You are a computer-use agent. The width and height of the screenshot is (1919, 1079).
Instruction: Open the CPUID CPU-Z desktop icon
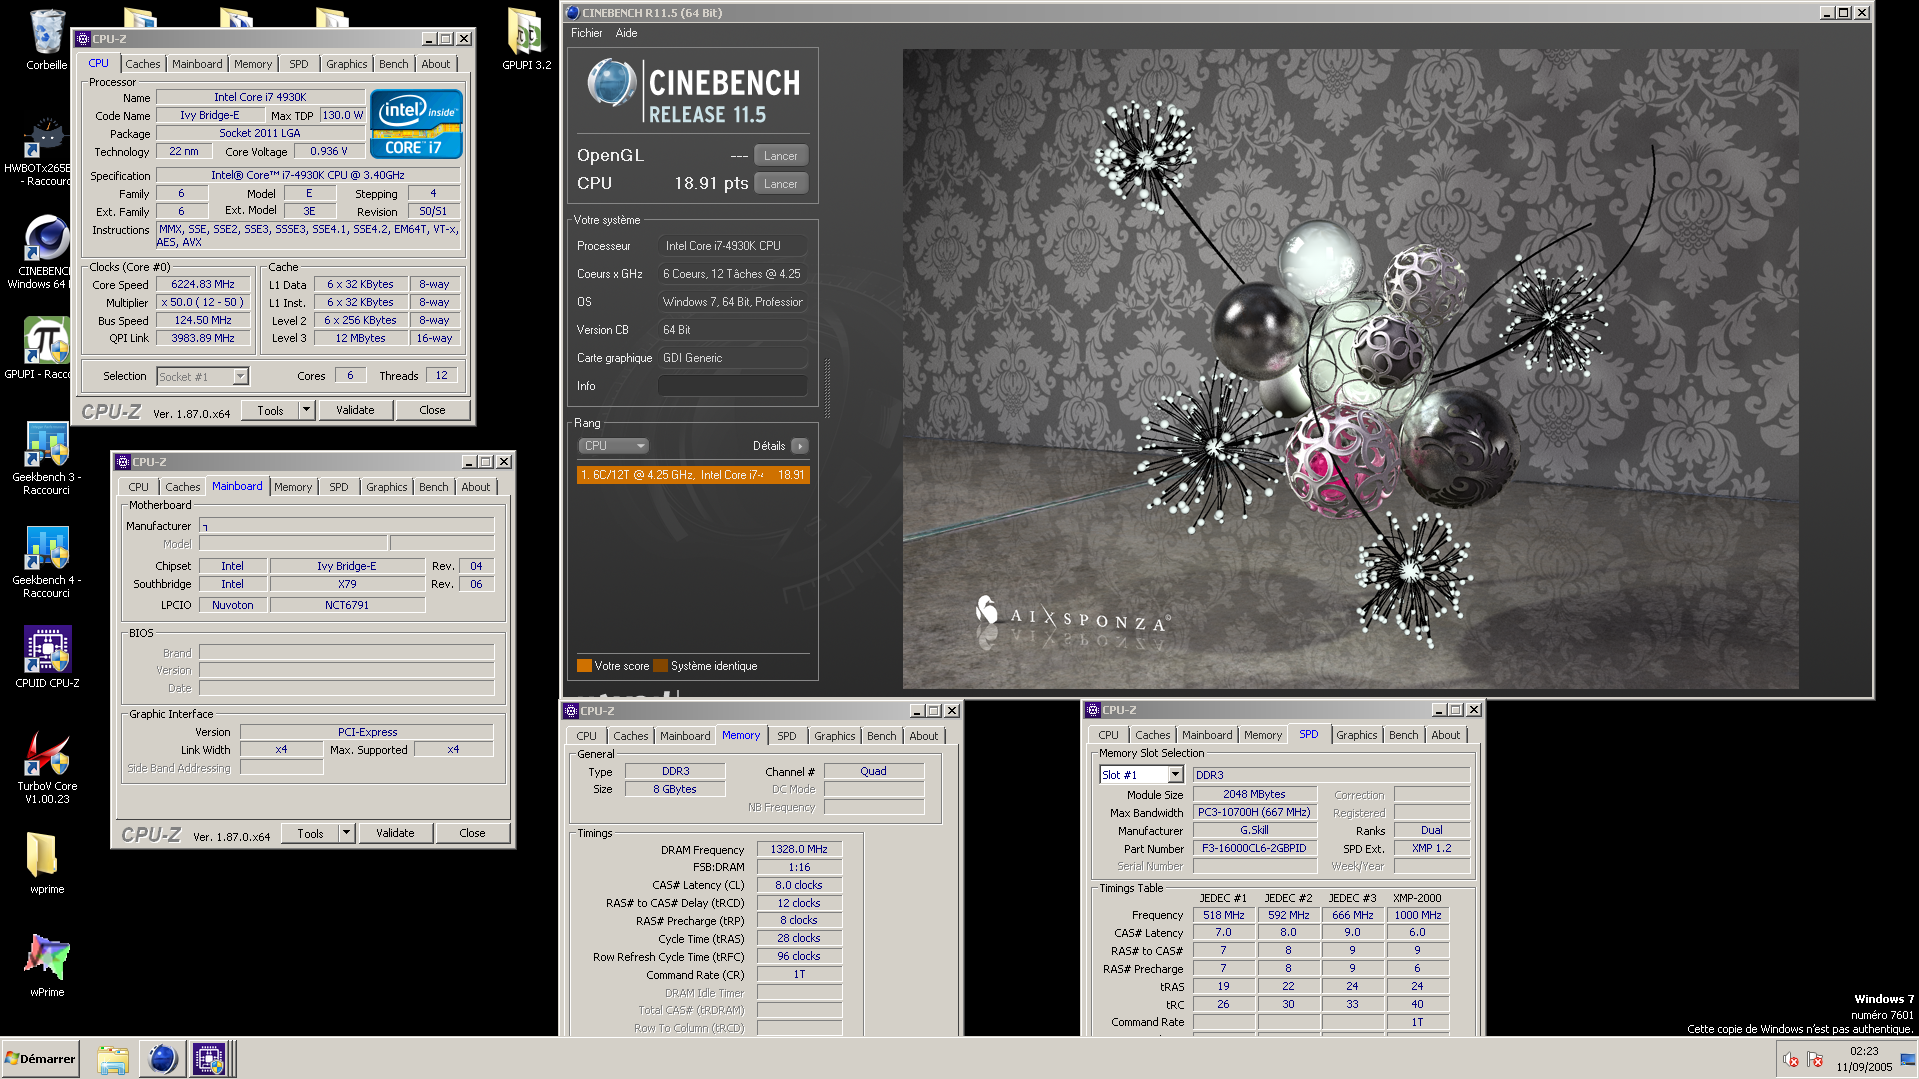47,650
